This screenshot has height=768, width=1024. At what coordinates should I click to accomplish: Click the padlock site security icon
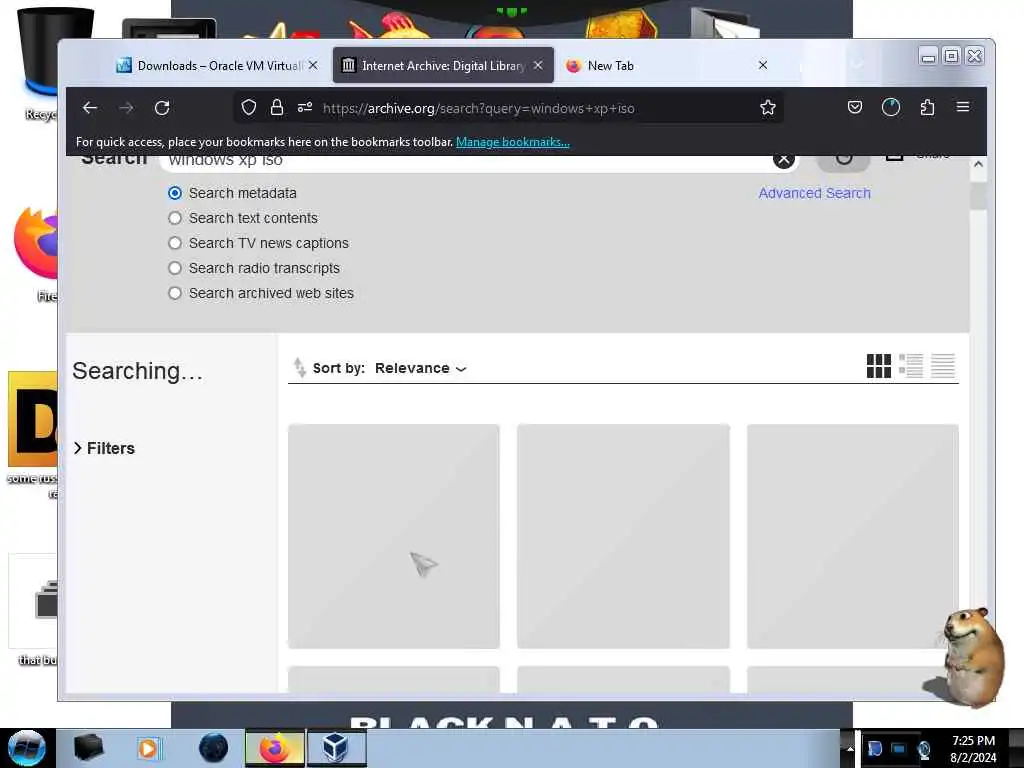point(277,107)
